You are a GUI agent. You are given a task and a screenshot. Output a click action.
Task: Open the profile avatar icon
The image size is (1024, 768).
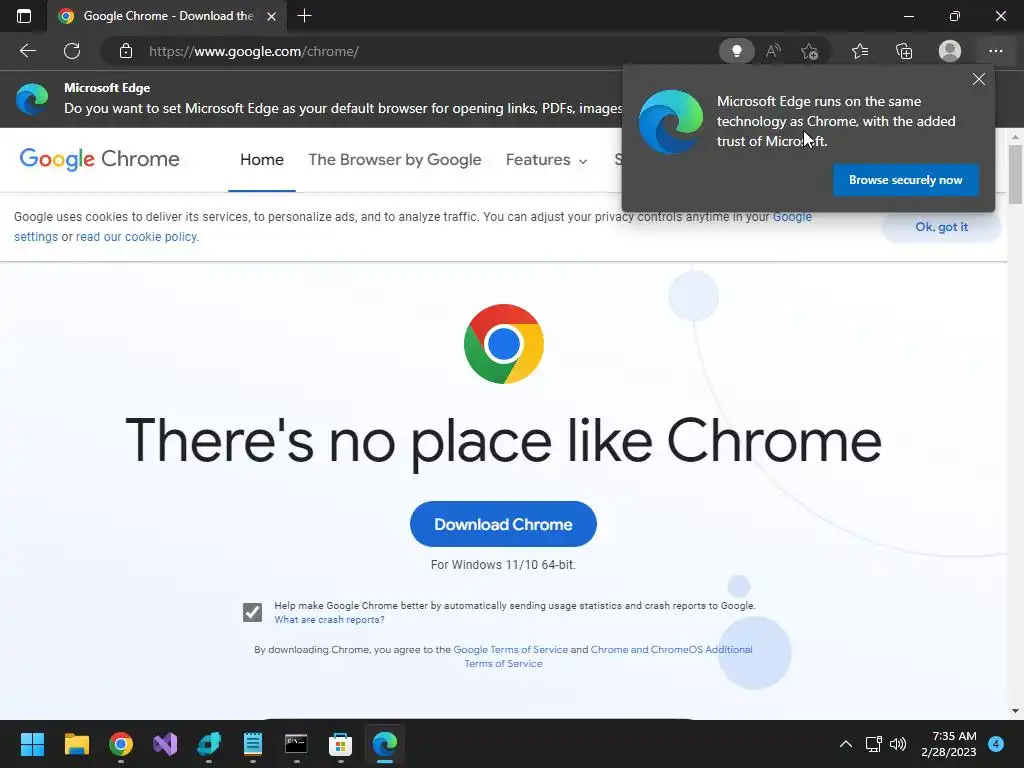(950, 51)
